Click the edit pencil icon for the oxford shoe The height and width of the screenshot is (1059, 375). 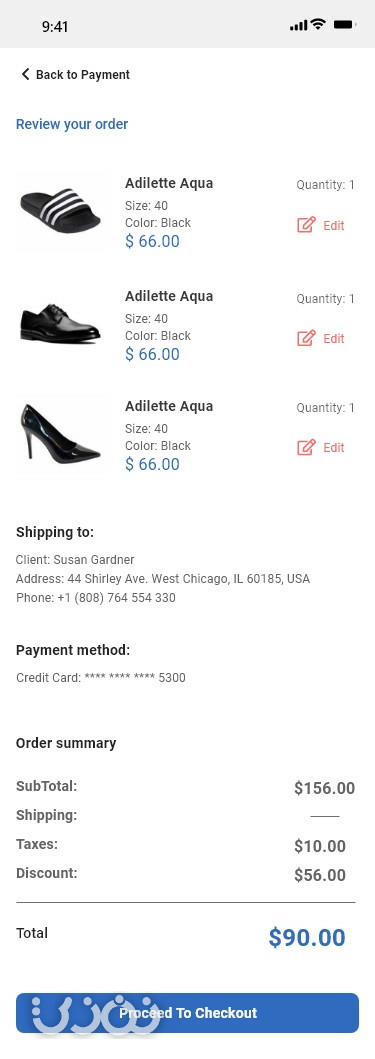coord(306,338)
